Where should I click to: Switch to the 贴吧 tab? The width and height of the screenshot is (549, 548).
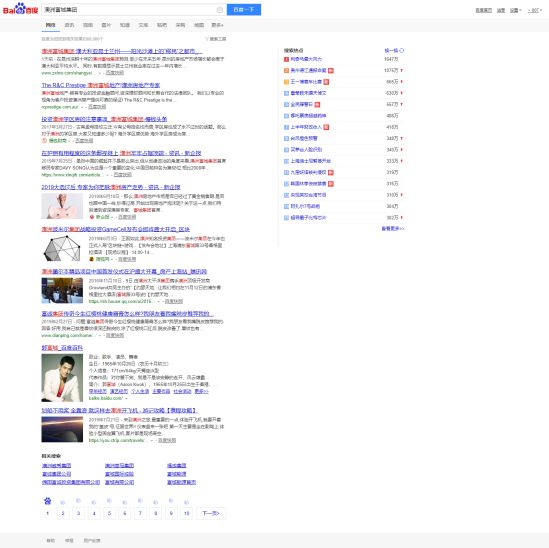click(162, 25)
